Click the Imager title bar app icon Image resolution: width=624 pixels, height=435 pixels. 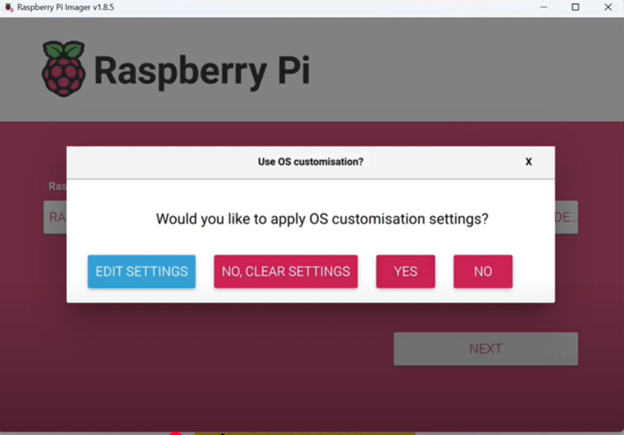coord(9,7)
